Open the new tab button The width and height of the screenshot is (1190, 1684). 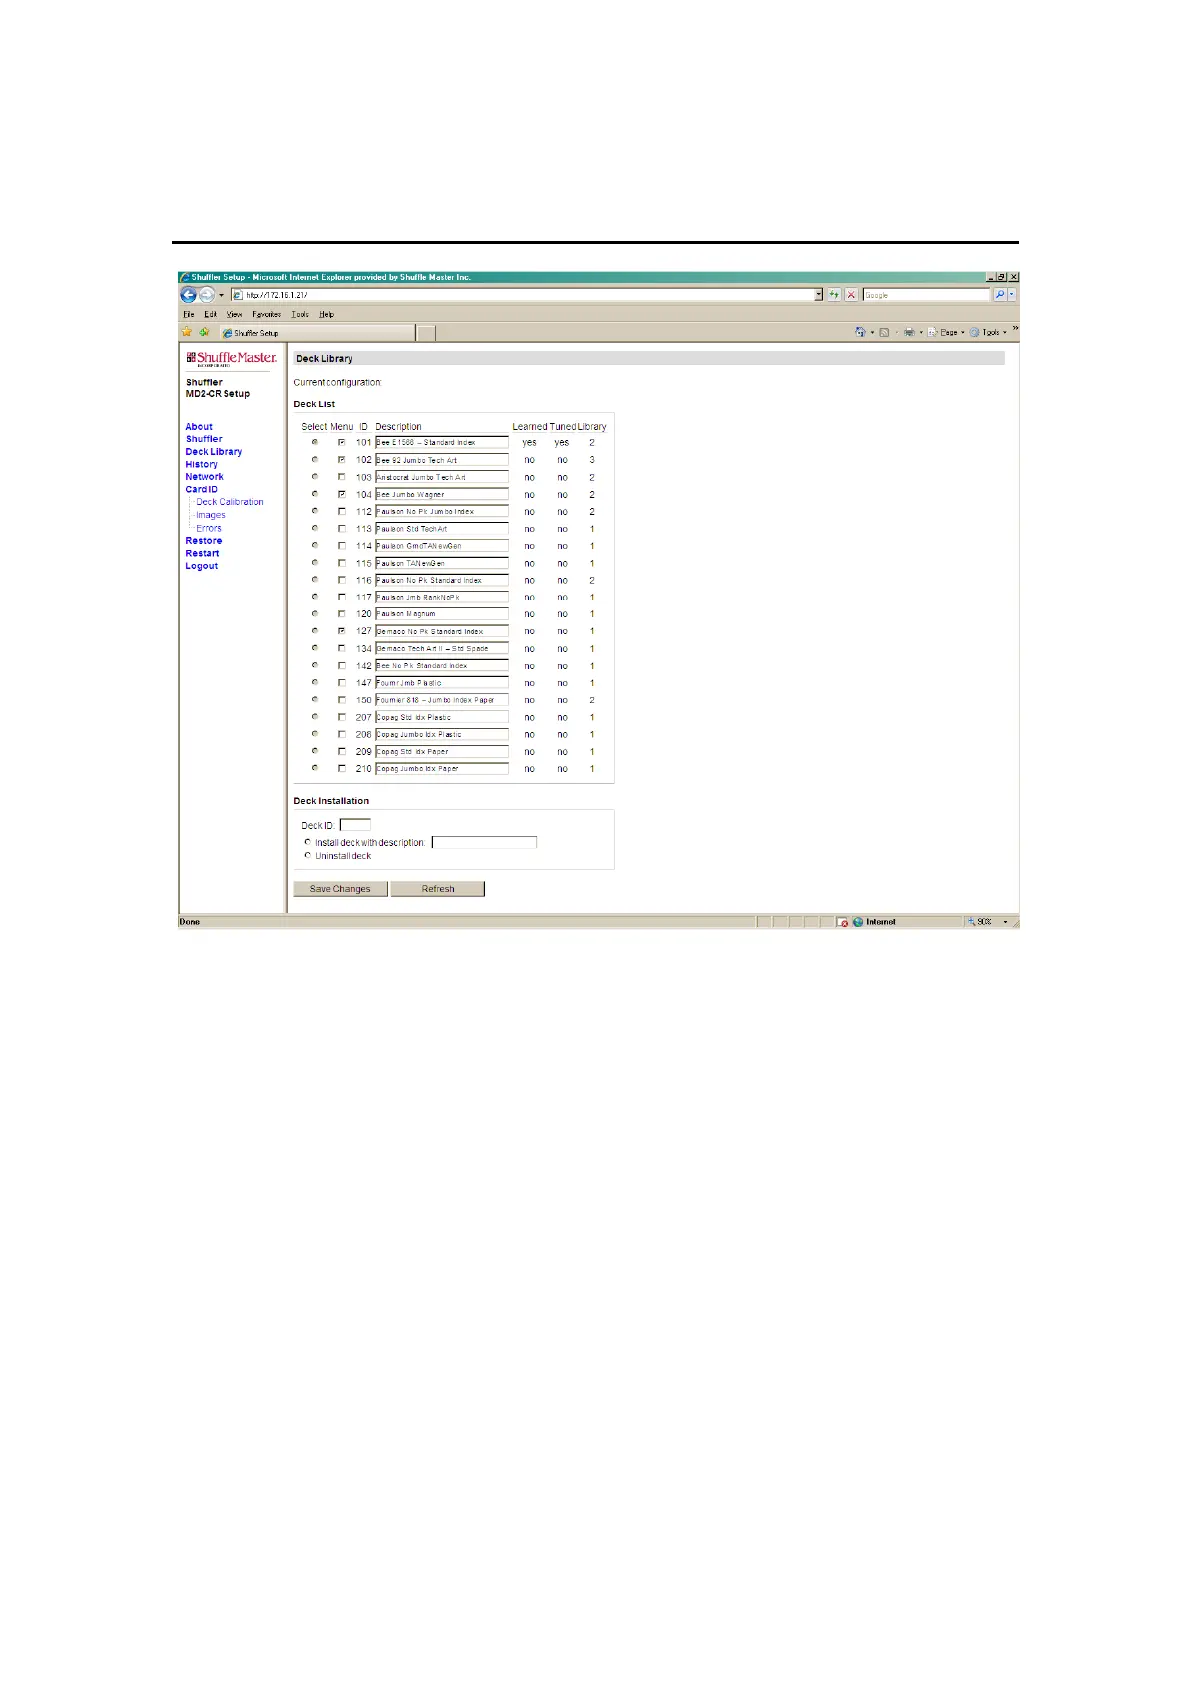tap(425, 333)
